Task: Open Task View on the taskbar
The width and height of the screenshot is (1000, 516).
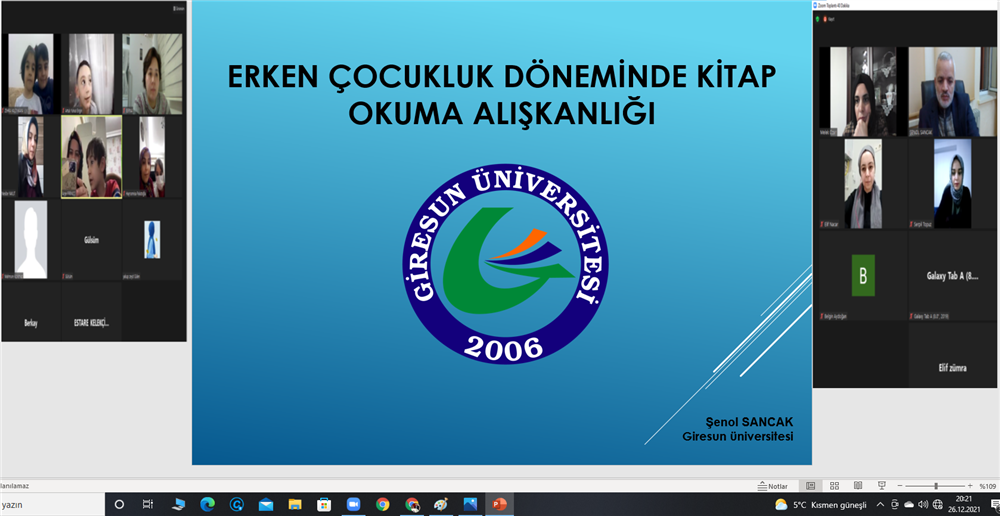Action: [147, 505]
